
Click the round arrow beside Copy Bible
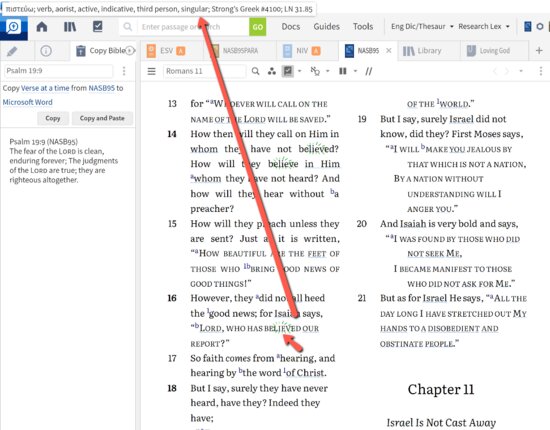point(130,51)
